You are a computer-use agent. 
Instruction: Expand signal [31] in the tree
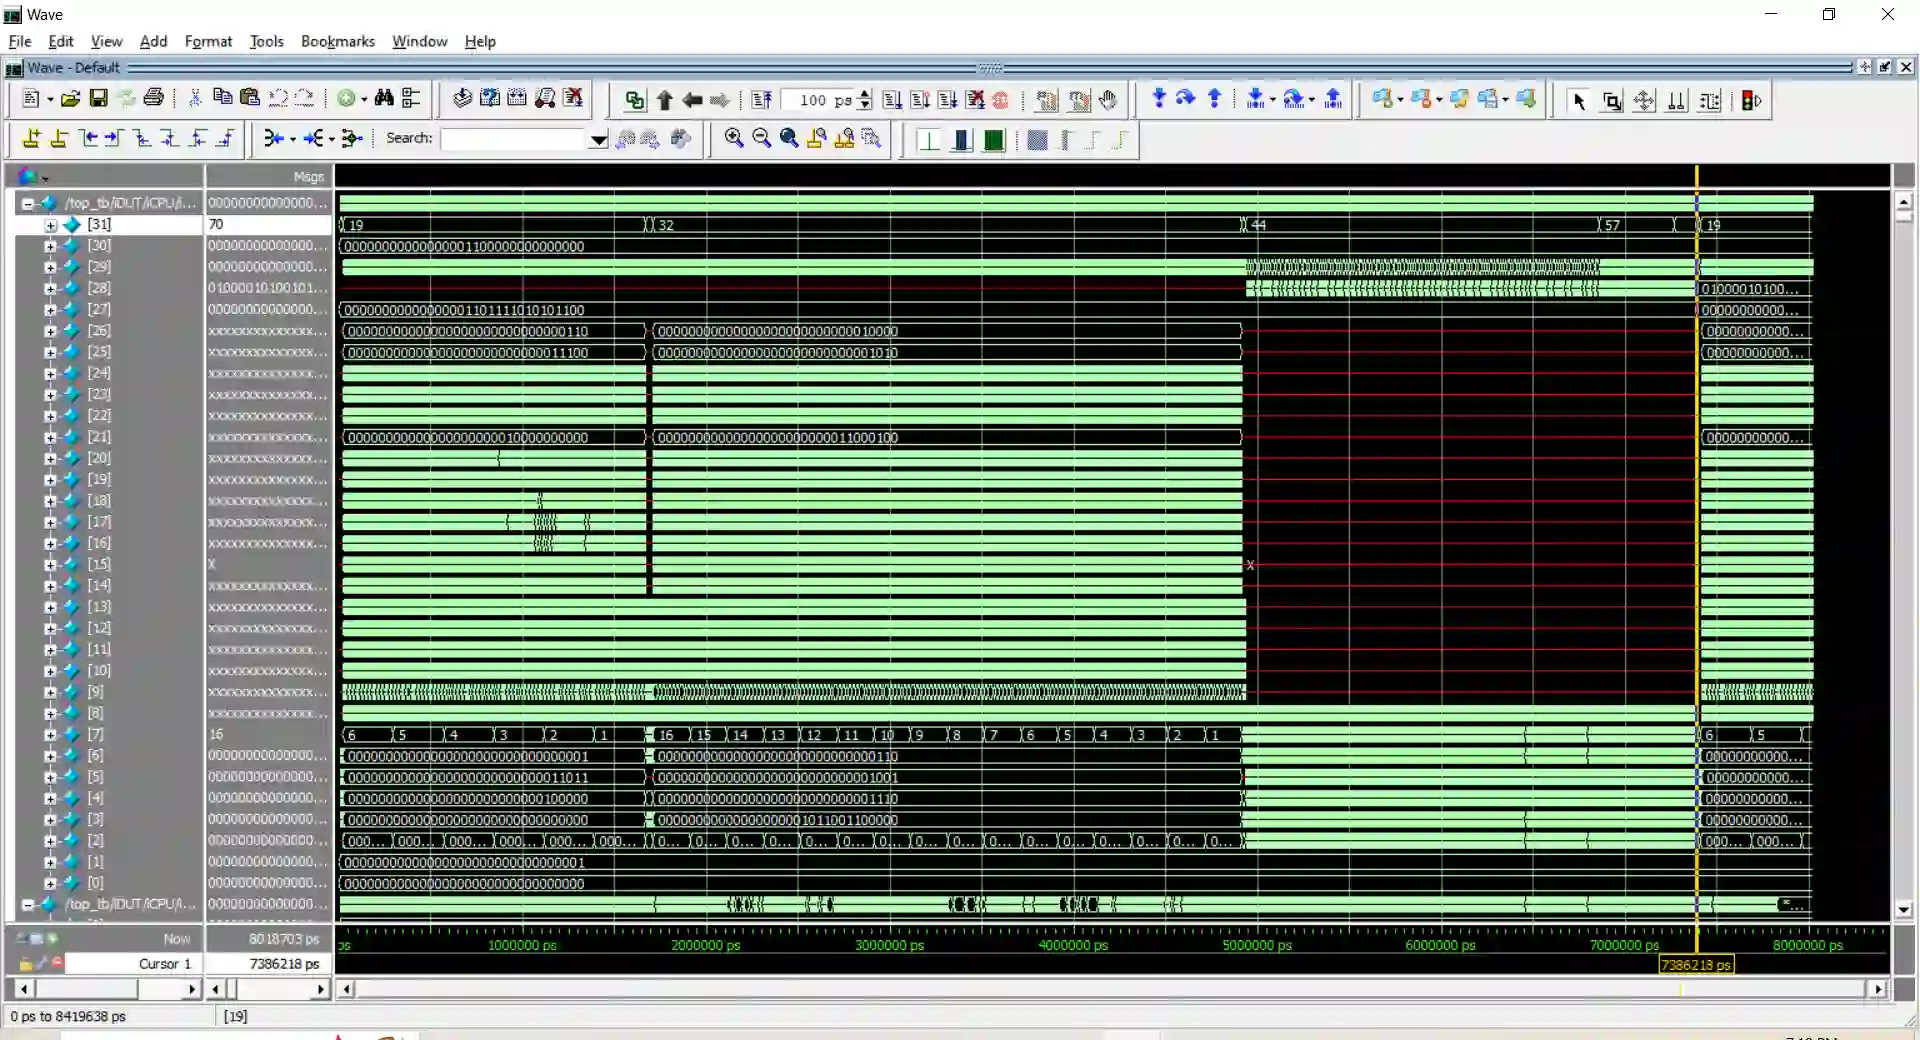[x=51, y=225]
